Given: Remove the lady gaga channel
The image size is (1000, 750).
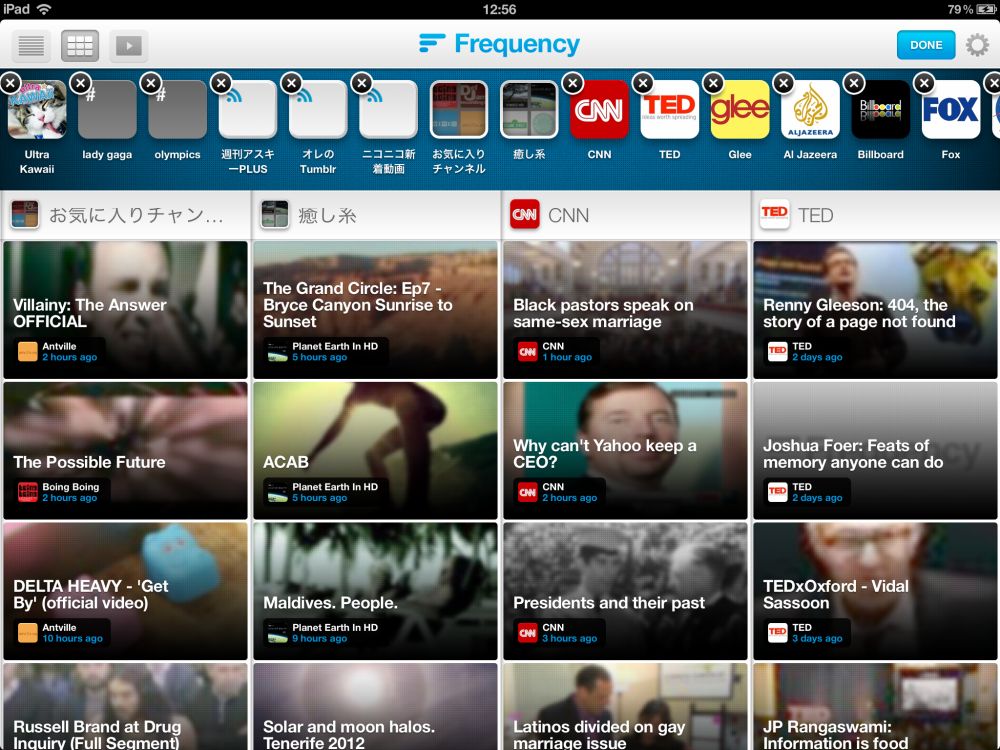Looking at the screenshot, I should click(x=80, y=83).
